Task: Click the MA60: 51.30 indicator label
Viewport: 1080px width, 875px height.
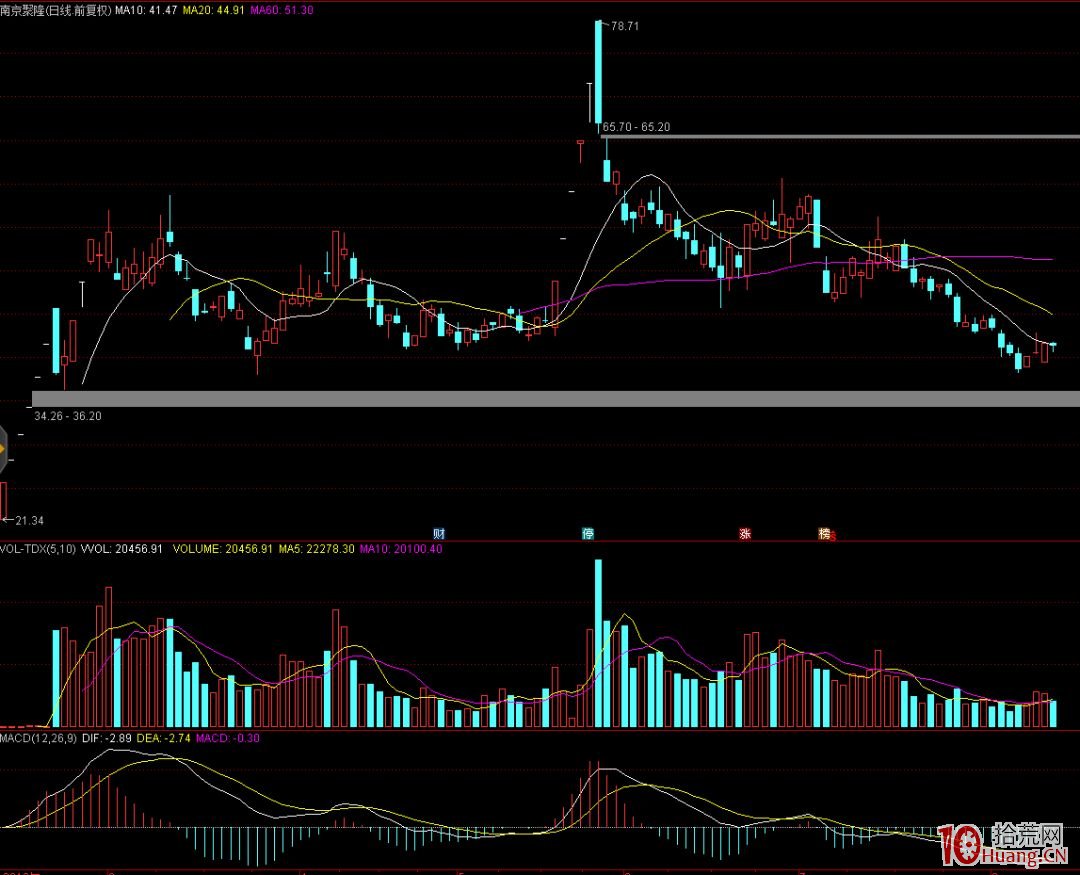Action: 282,10
